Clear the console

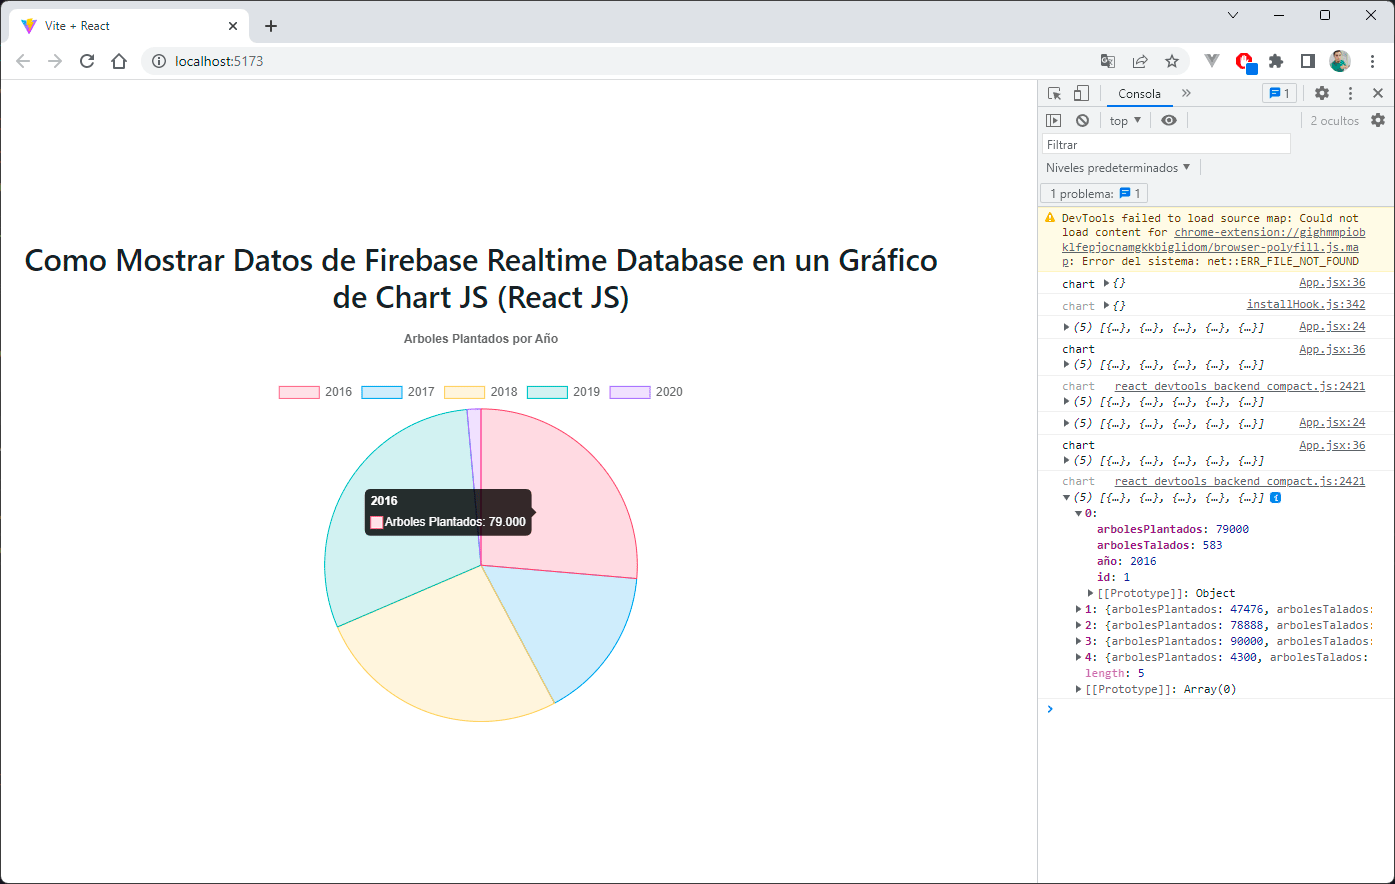(x=1082, y=120)
